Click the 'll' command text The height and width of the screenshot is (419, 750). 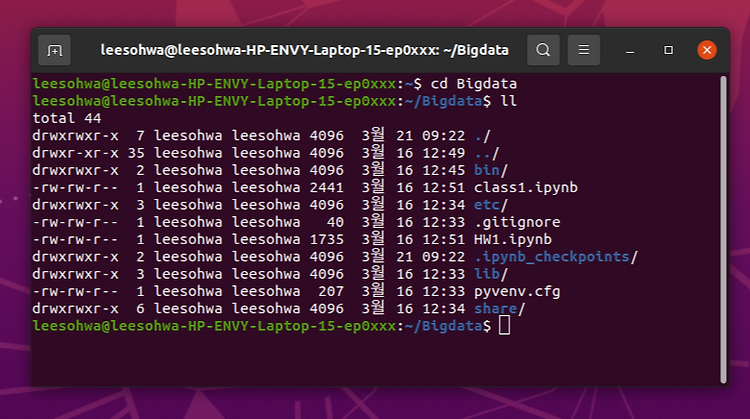508,101
